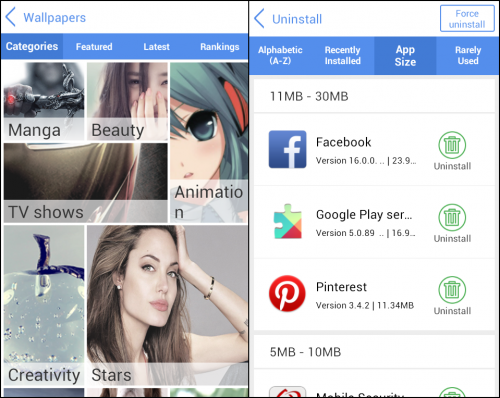Click Facebook's Version 16.0.0 details
Image resolution: width=500 pixels, height=398 pixels.
[366, 161]
